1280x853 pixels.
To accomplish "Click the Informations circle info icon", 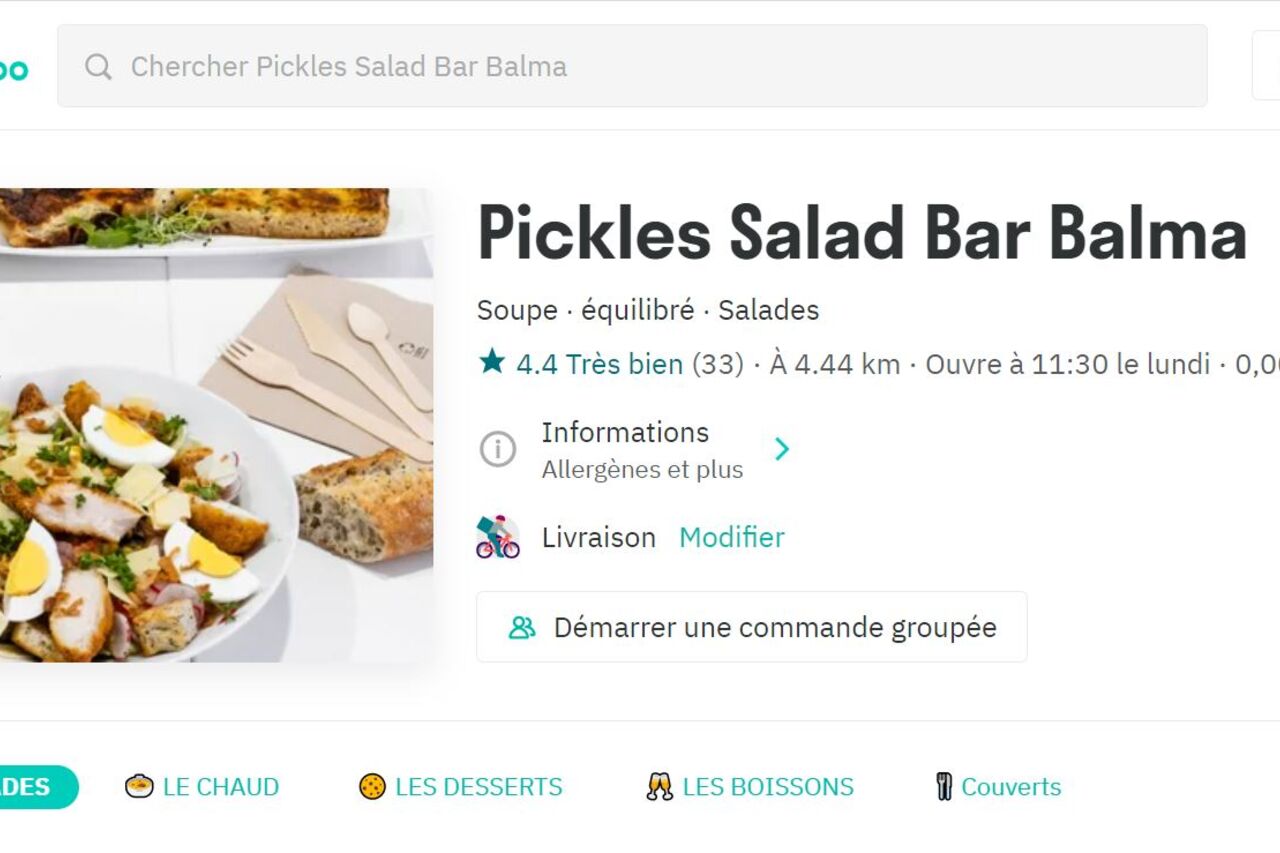I will tap(497, 449).
